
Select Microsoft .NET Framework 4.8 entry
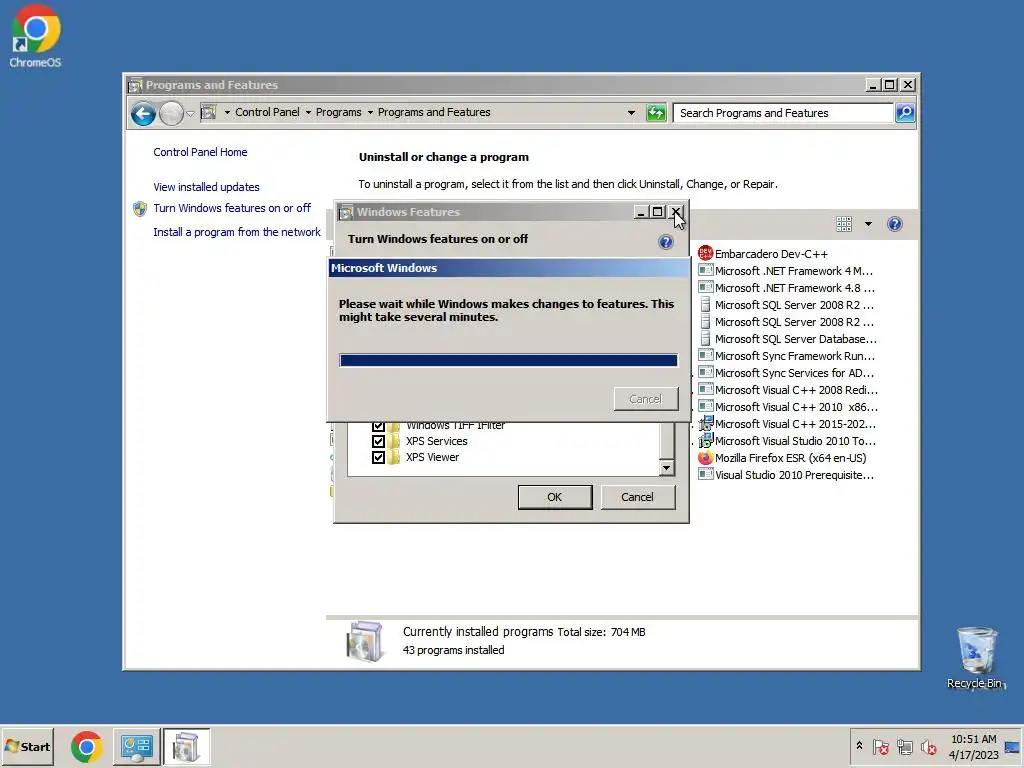click(786, 288)
